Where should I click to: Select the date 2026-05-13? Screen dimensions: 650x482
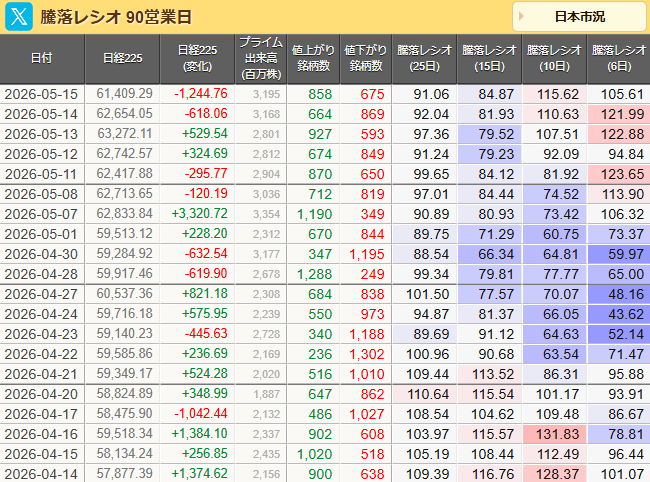[x=41, y=134]
